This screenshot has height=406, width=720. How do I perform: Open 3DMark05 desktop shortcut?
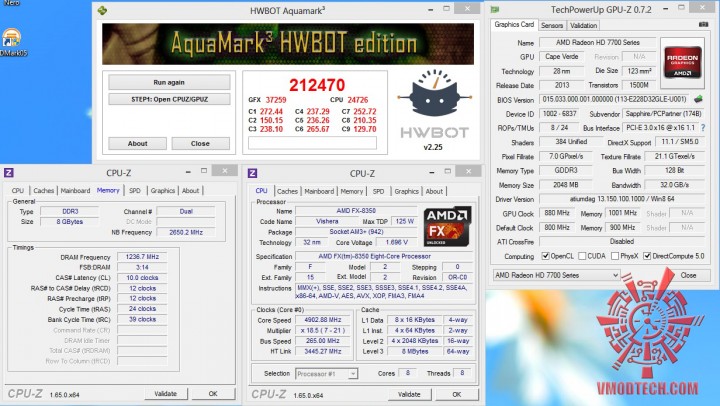tap(11, 43)
